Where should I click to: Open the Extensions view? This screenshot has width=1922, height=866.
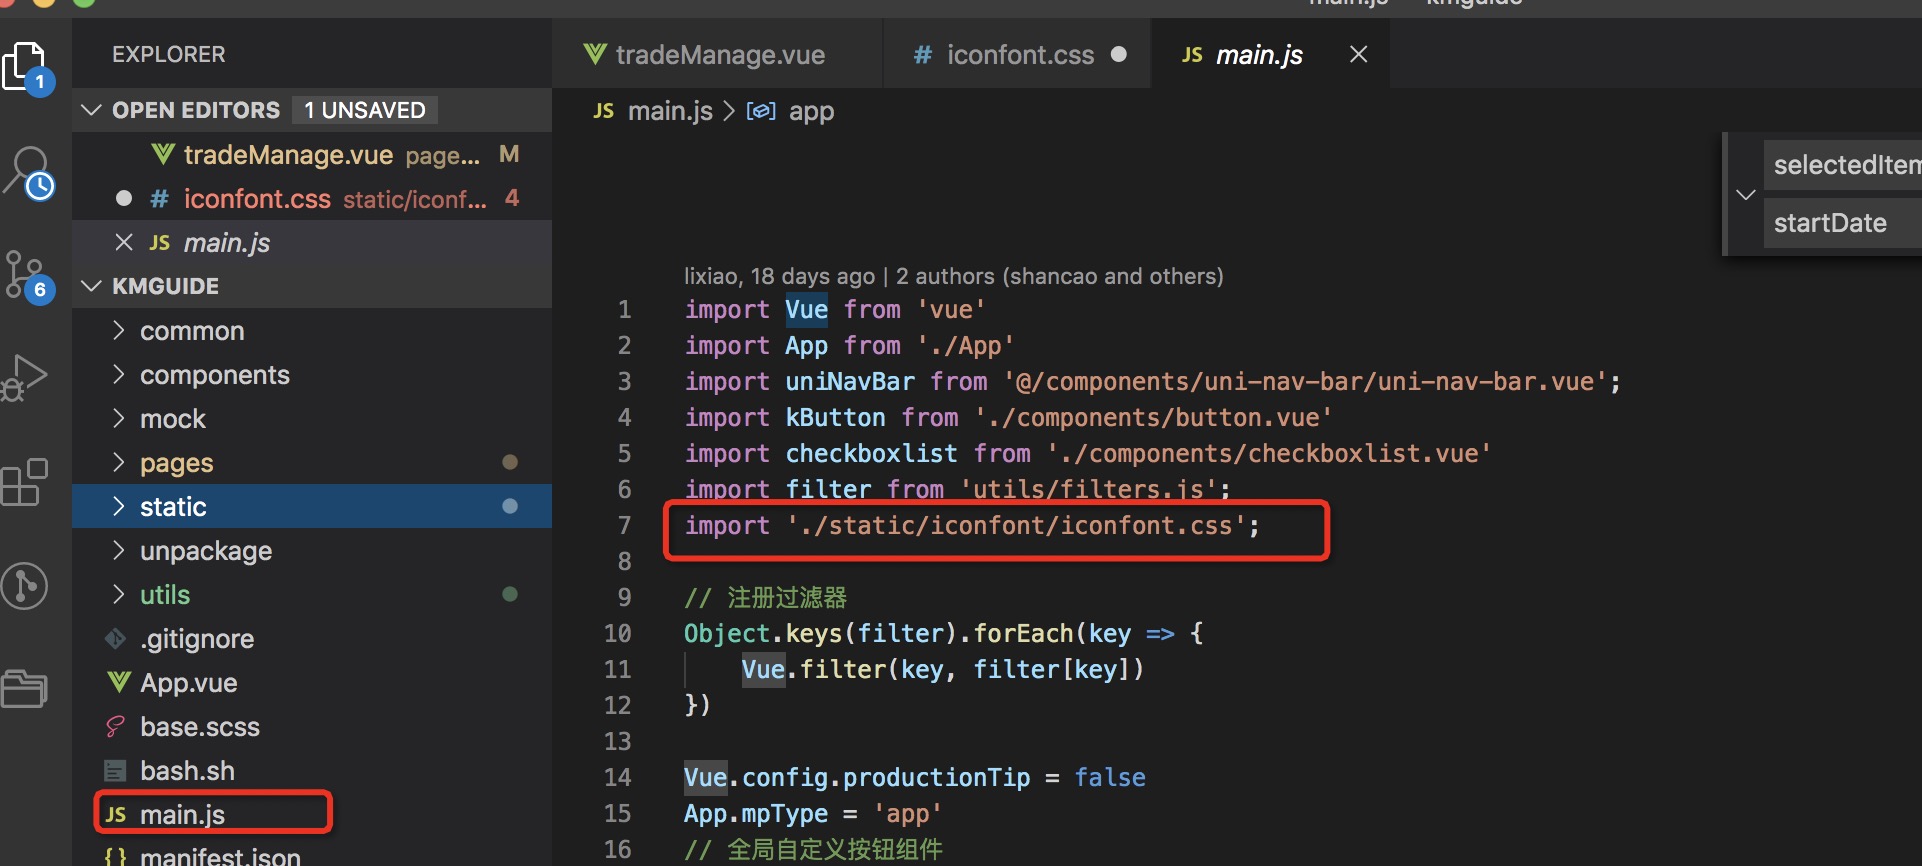coord(25,482)
